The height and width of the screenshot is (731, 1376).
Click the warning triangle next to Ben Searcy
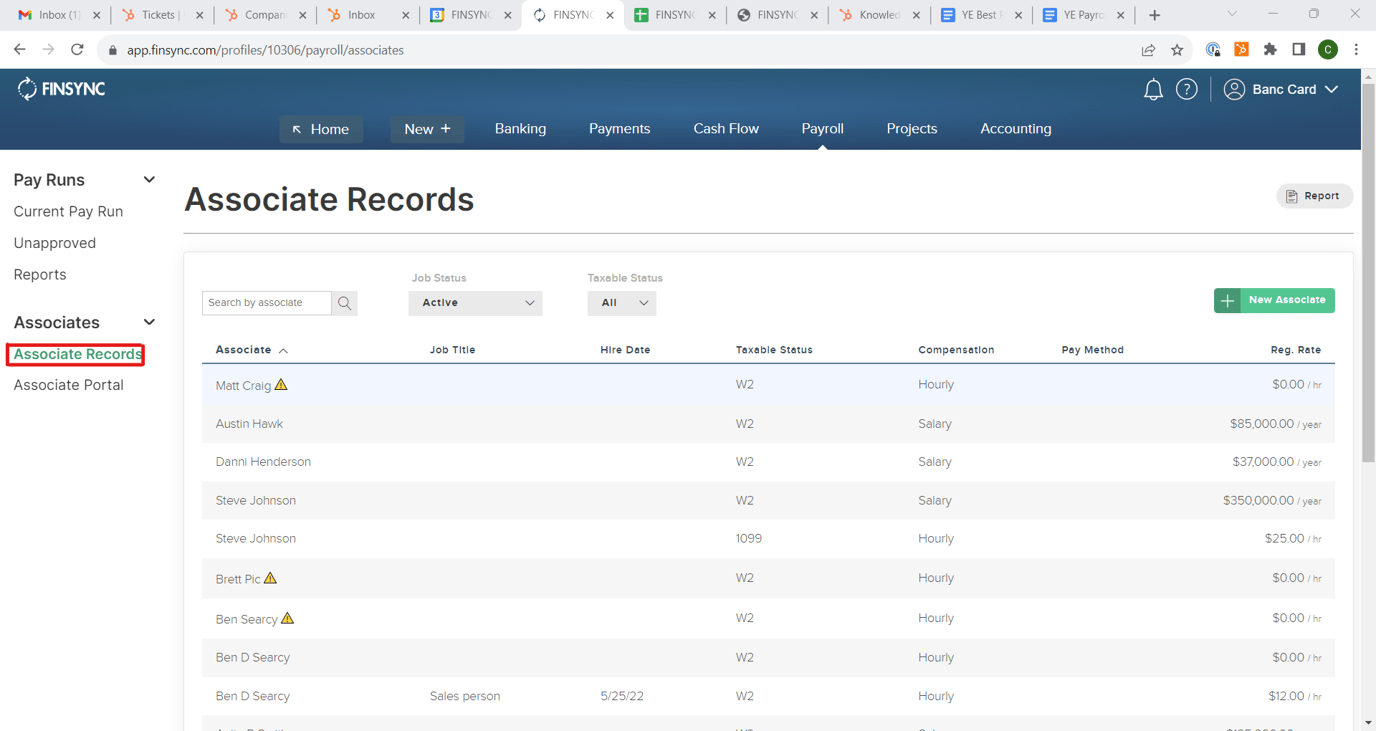pyautogui.click(x=287, y=618)
